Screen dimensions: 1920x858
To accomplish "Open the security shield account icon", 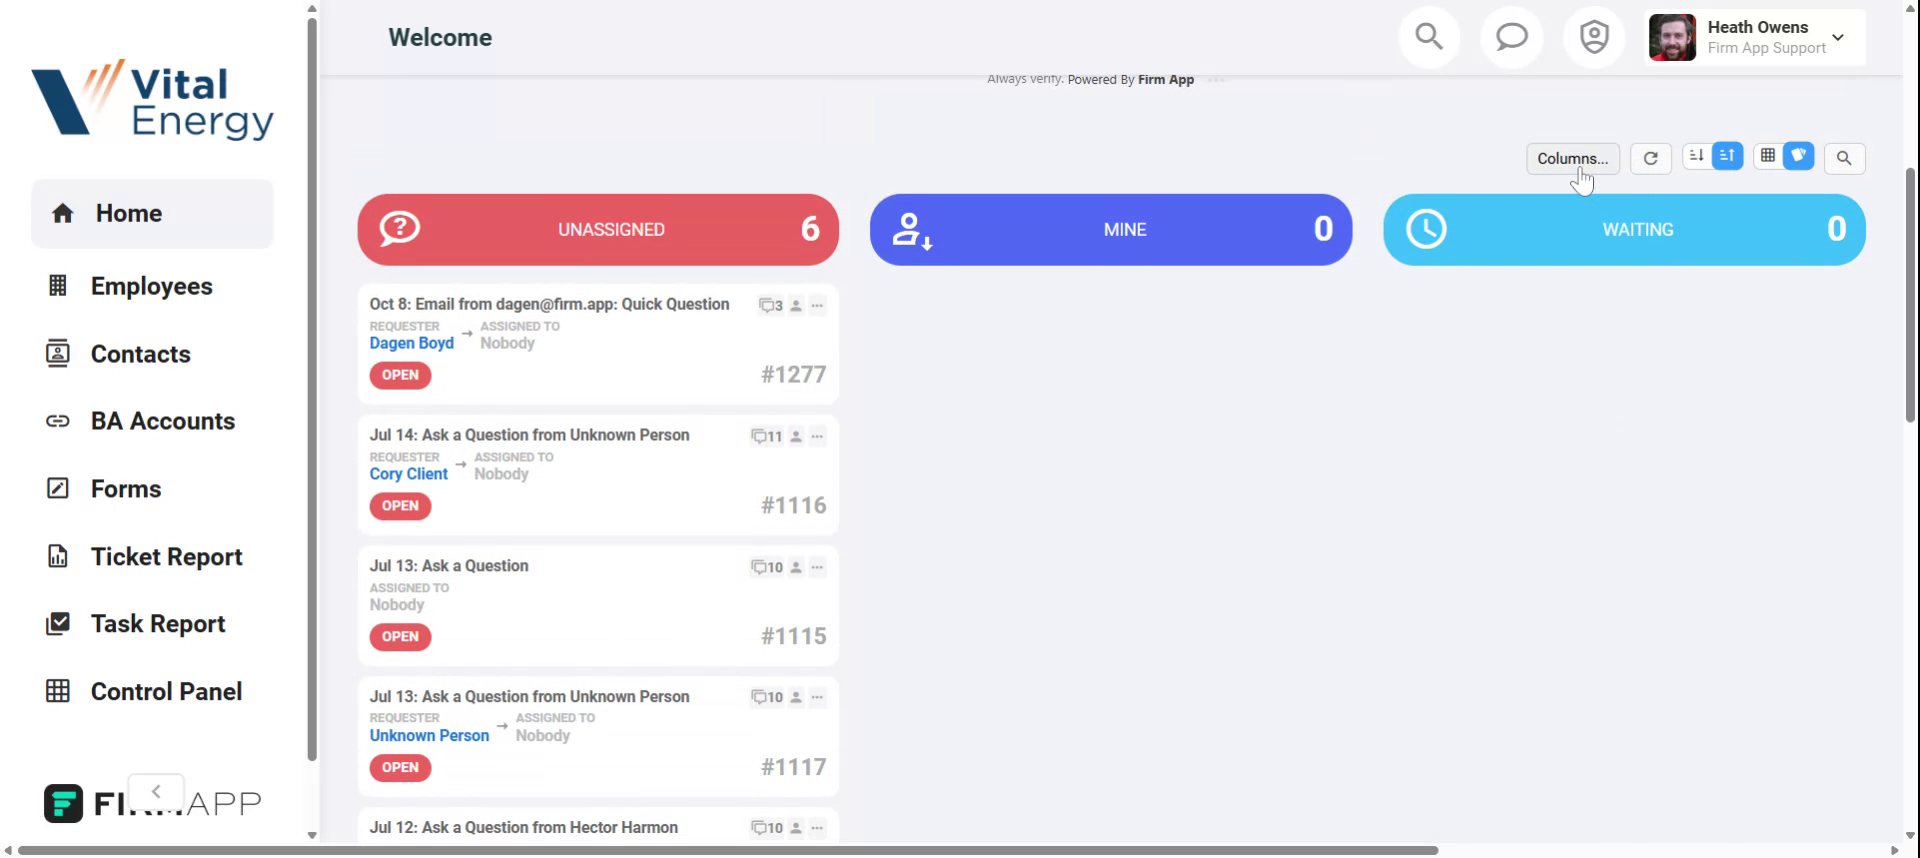I will (1594, 38).
